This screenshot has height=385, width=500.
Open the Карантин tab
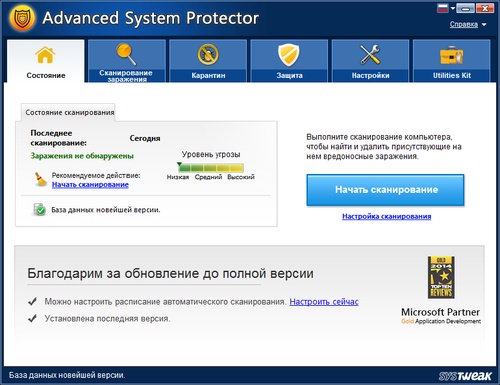click(x=208, y=61)
